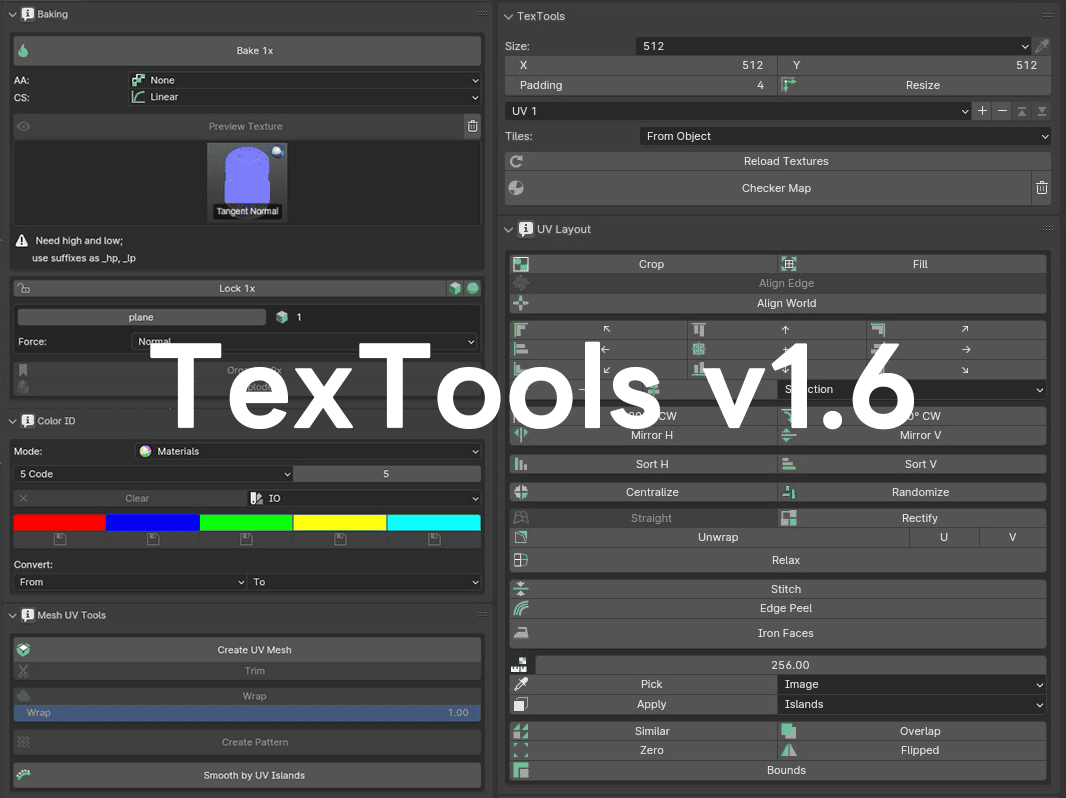Viewport: 1066px width, 798px height.
Task: Select the Tangent Normal thumbnail
Action: (247, 181)
